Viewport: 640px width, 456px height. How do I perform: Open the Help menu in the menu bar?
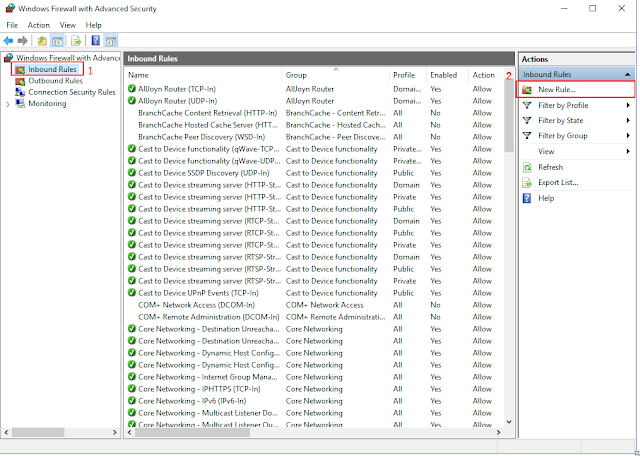coord(93,25)
